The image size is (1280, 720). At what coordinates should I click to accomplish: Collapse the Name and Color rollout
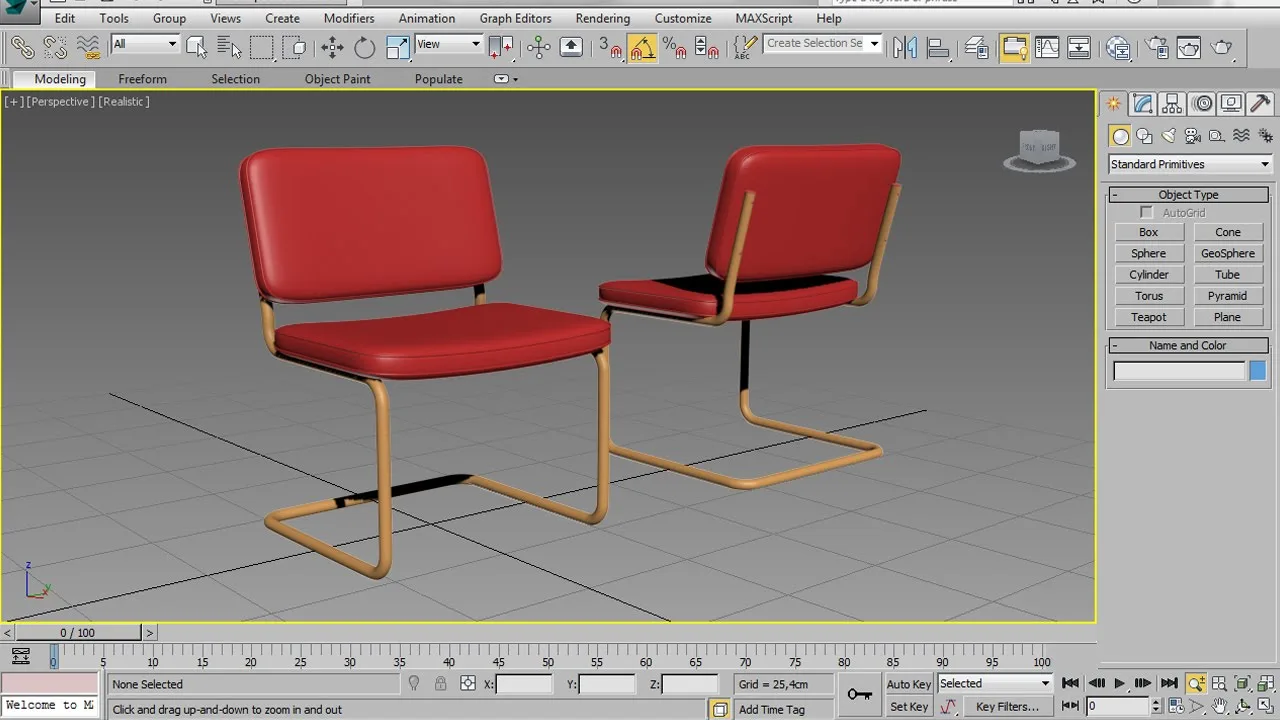(x=1188, y=345)
